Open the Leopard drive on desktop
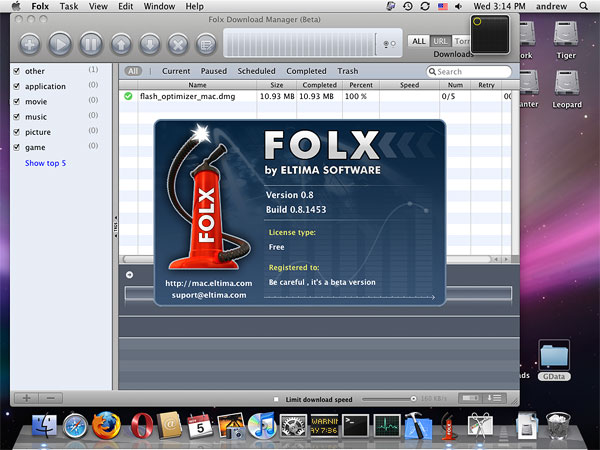This screenshot has height=450, width=600. (567, 89)
